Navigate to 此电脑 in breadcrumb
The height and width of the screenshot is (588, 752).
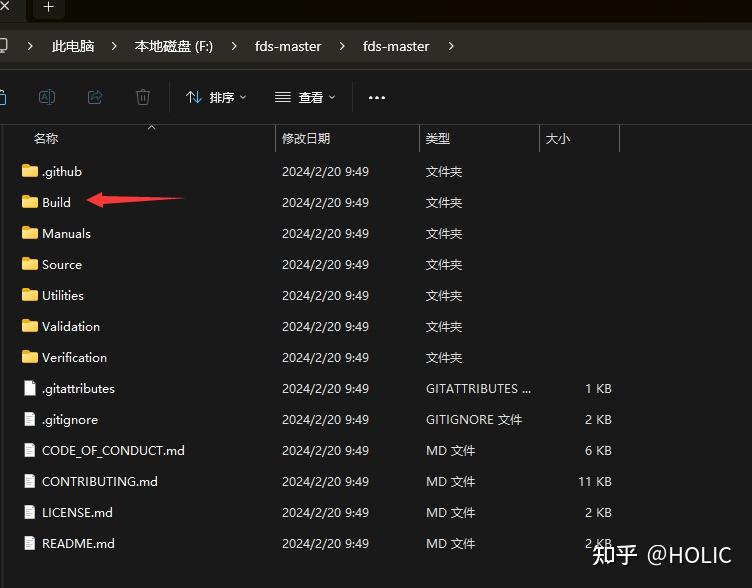coord(73,47)
